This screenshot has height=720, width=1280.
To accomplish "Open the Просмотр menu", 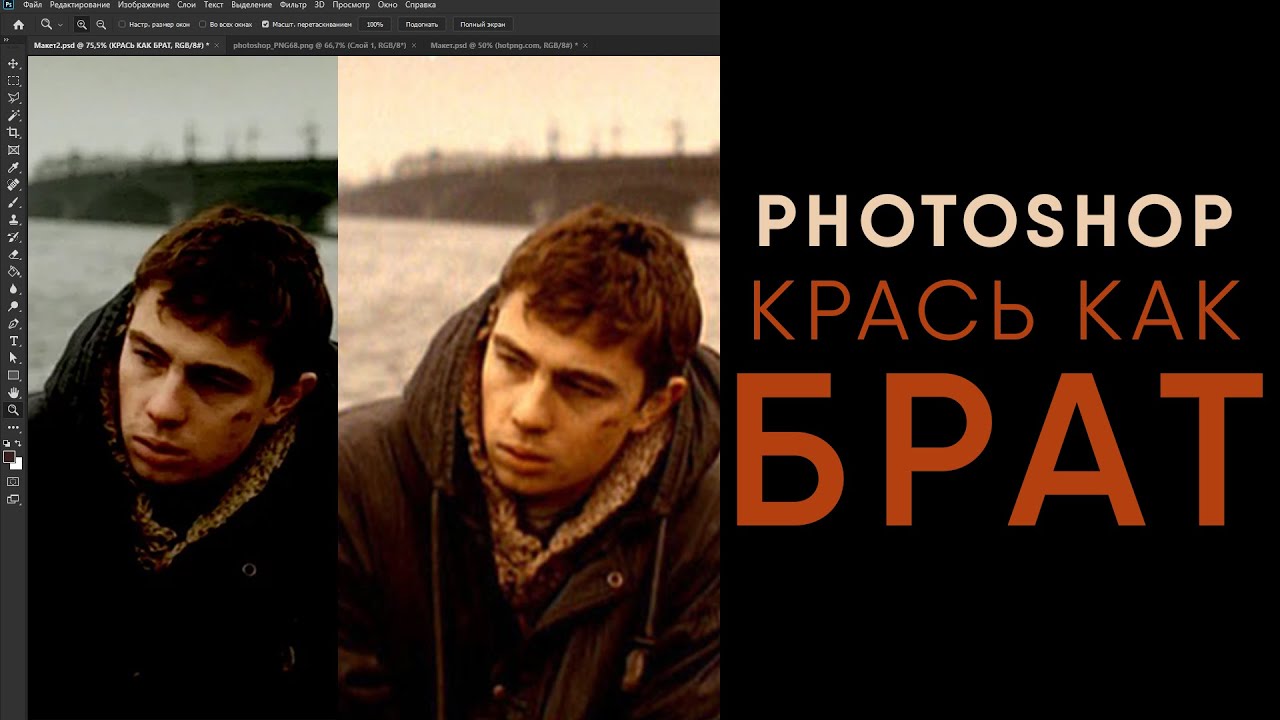I will (351, 5).
